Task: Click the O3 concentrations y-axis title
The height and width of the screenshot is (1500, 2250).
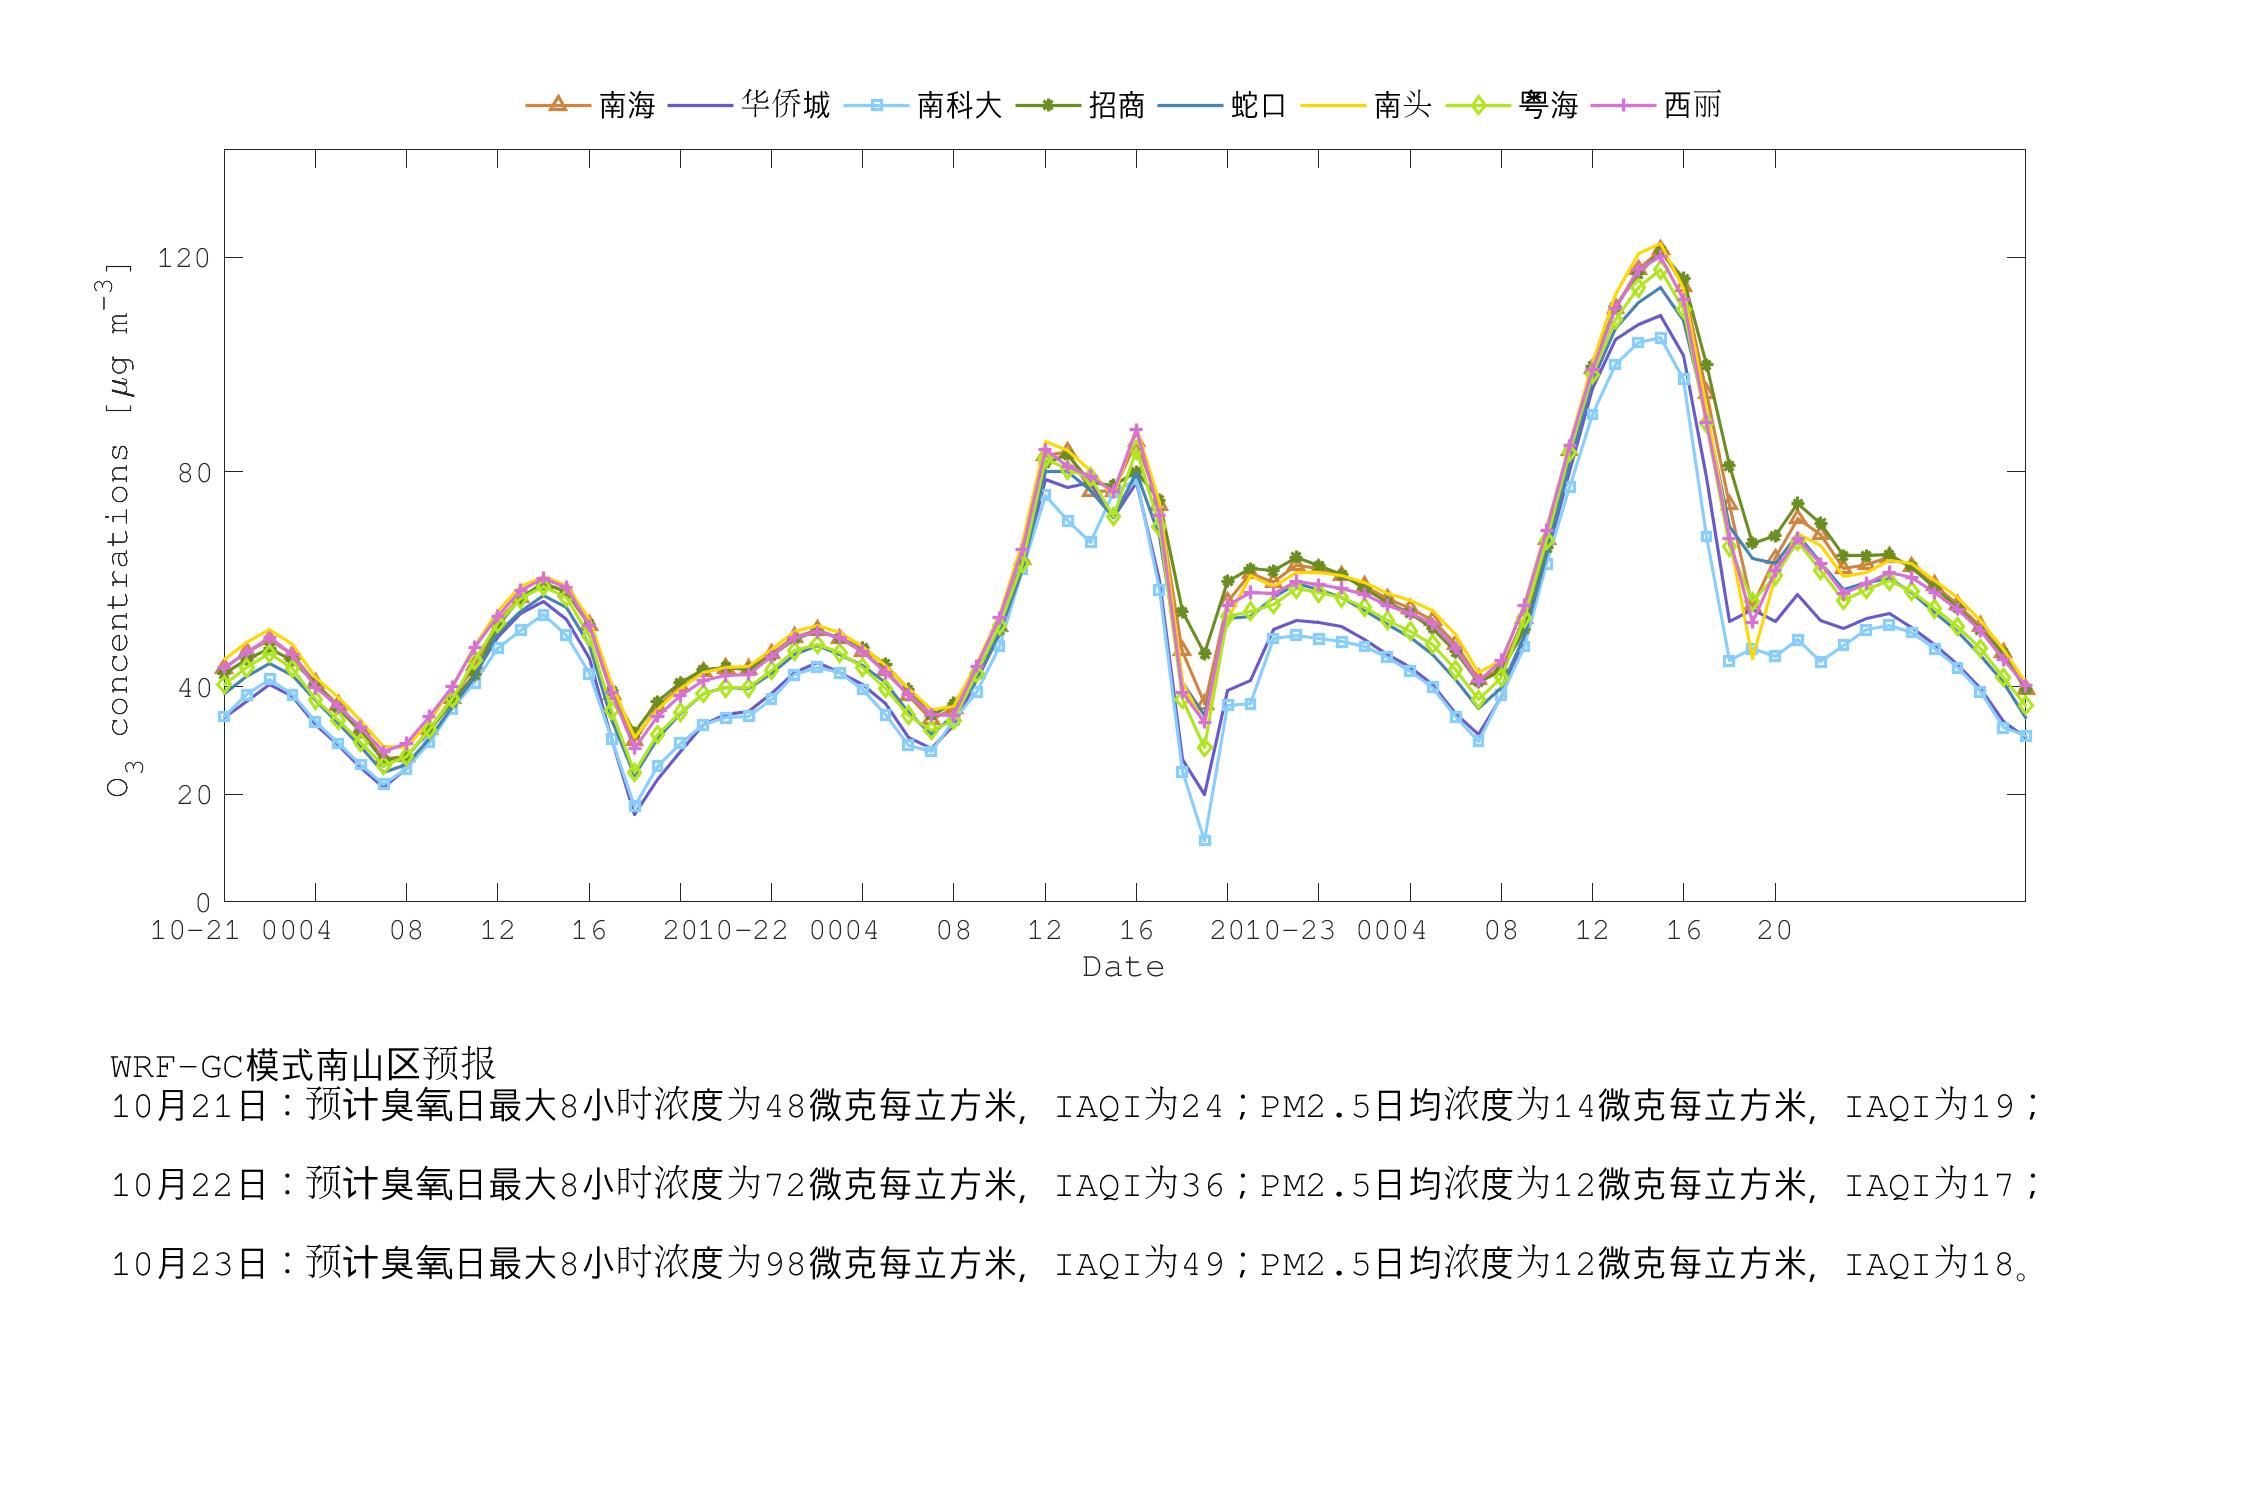Action: (x=118, y=530)
